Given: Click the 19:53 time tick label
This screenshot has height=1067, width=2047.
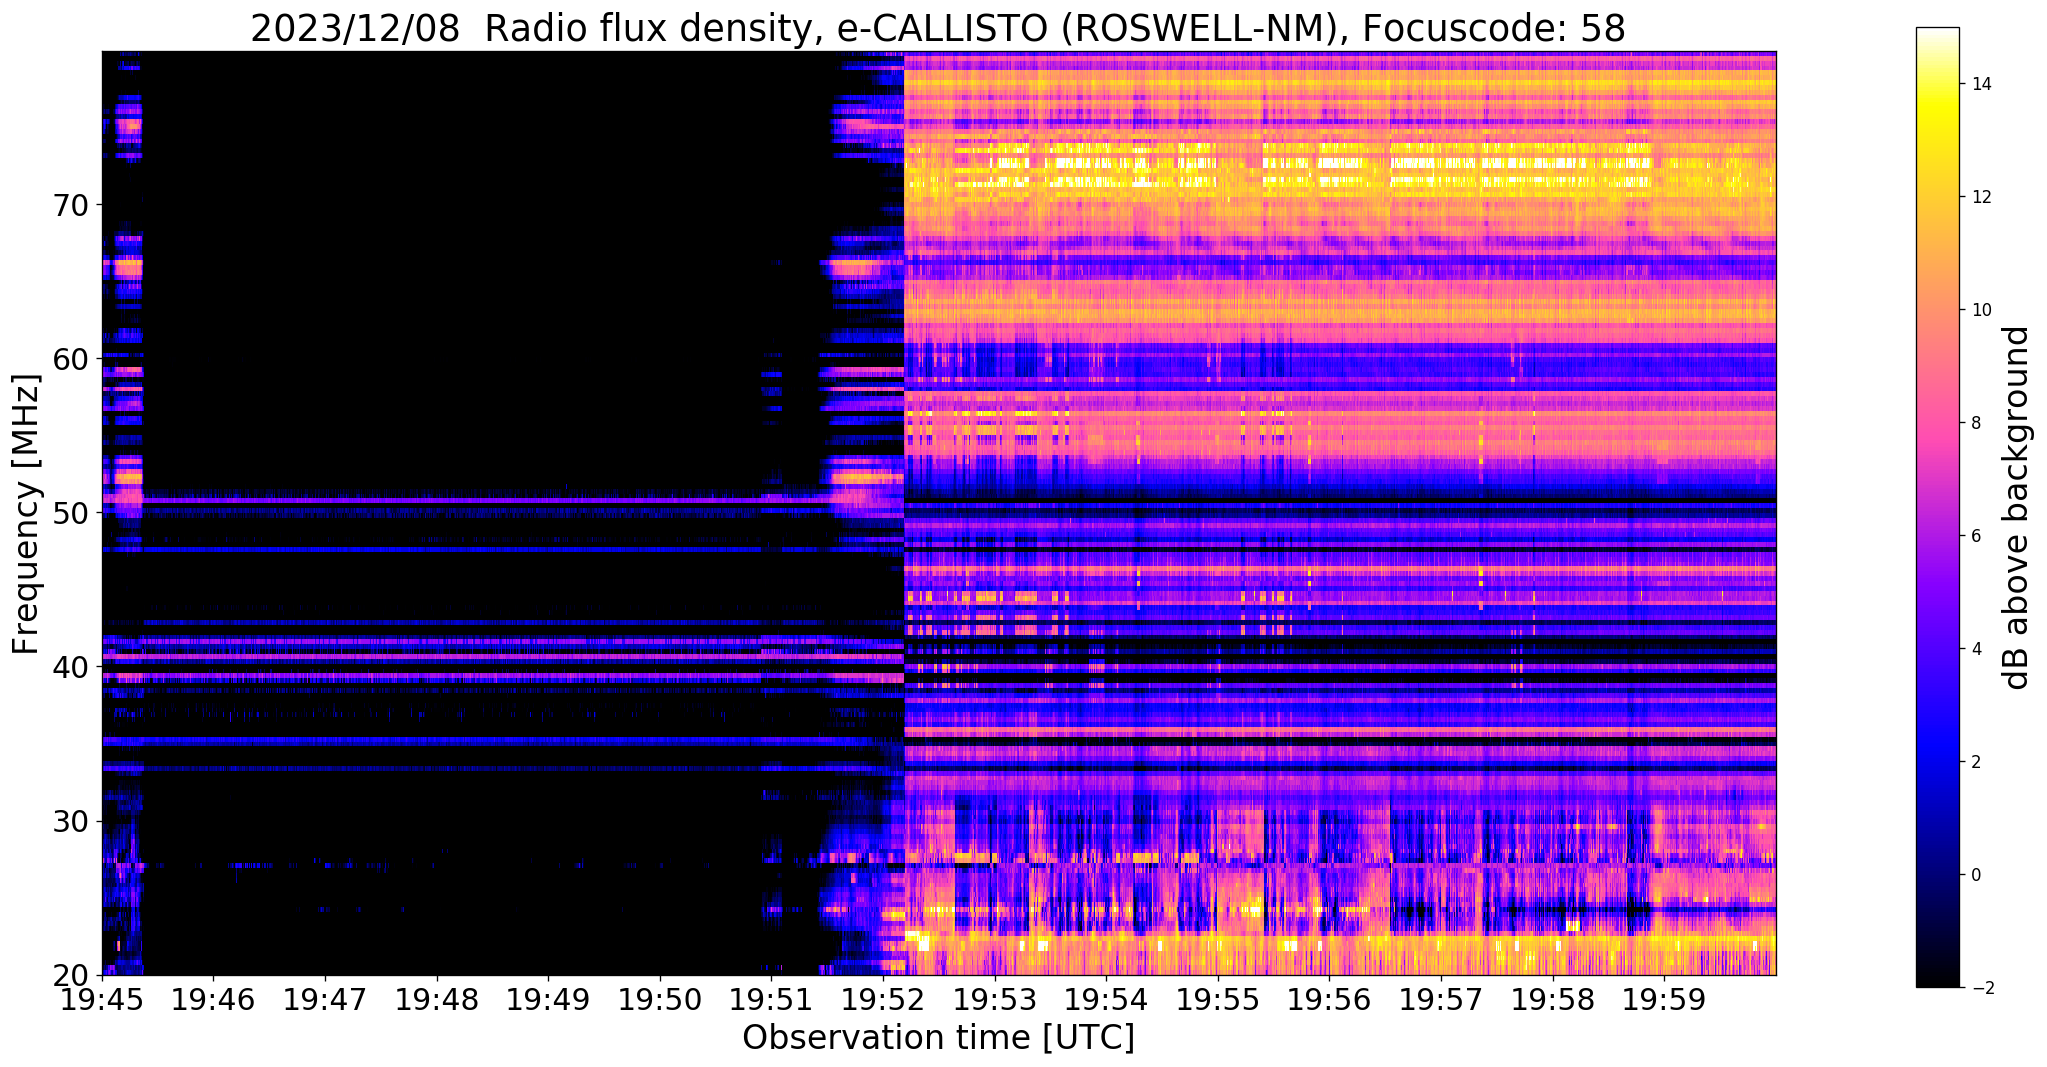Looking at the screenshot, I should coord(994,999).
